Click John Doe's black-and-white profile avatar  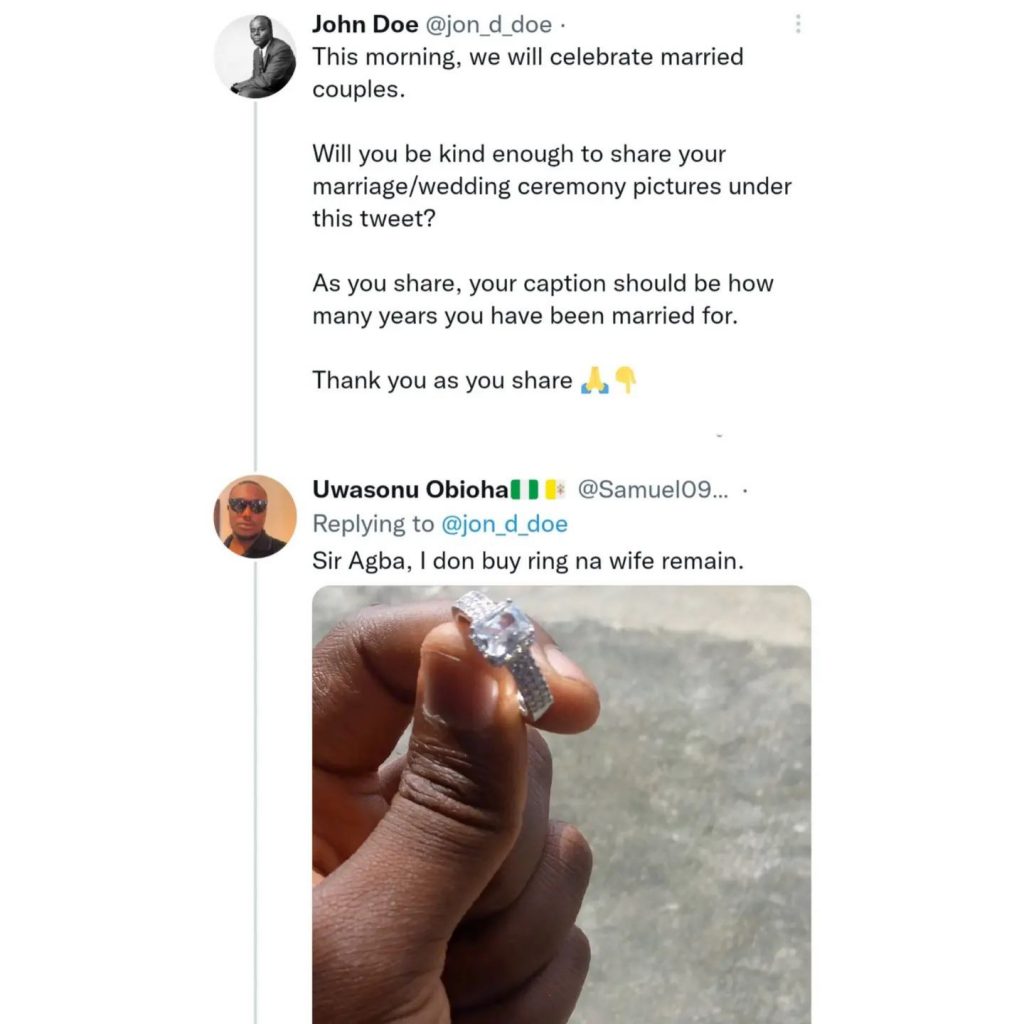pos(255,57)
